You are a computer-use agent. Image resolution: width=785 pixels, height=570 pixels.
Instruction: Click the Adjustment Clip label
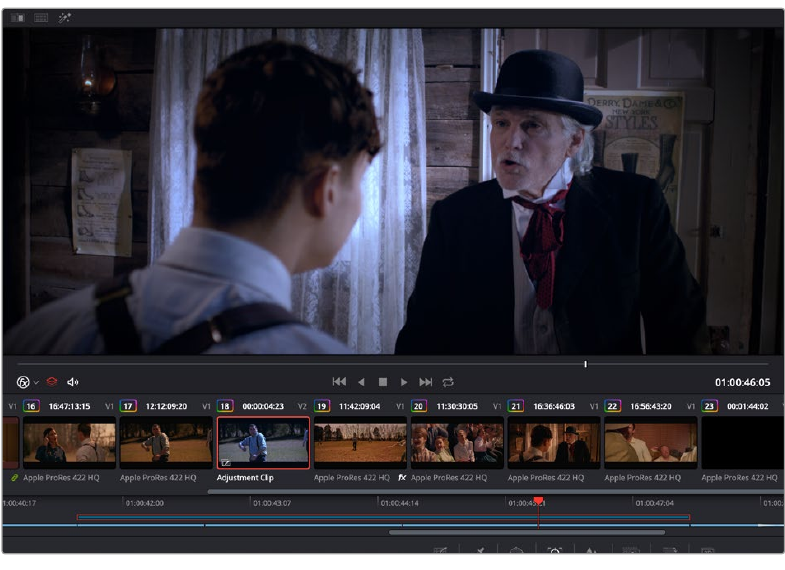pos(245,478)
